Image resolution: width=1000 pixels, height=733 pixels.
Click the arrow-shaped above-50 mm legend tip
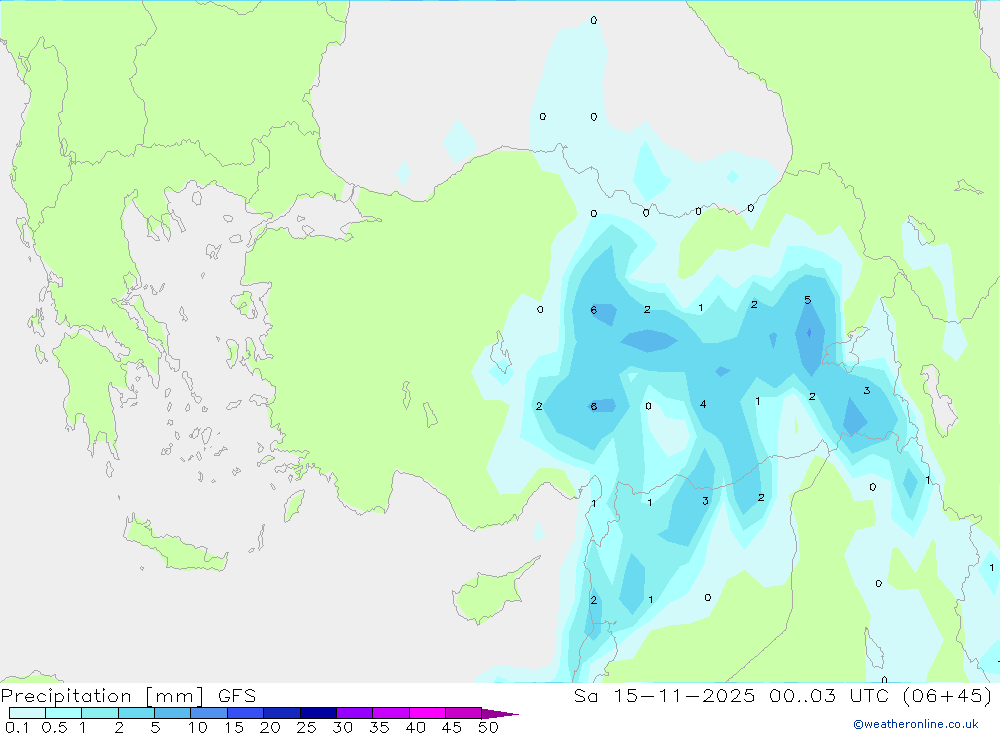tap(500, 713)
